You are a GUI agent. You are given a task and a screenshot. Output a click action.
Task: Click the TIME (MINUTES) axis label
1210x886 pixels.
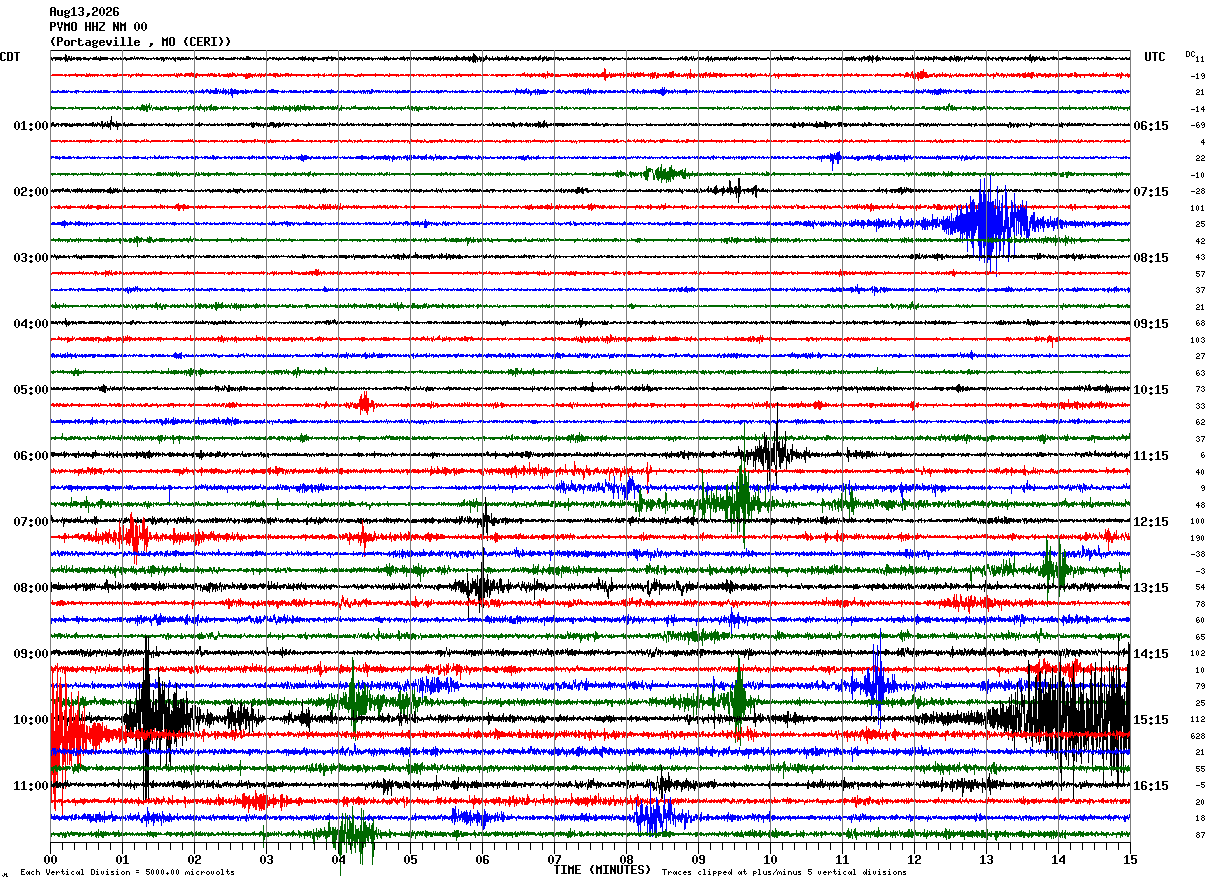[x=602, y=870]
